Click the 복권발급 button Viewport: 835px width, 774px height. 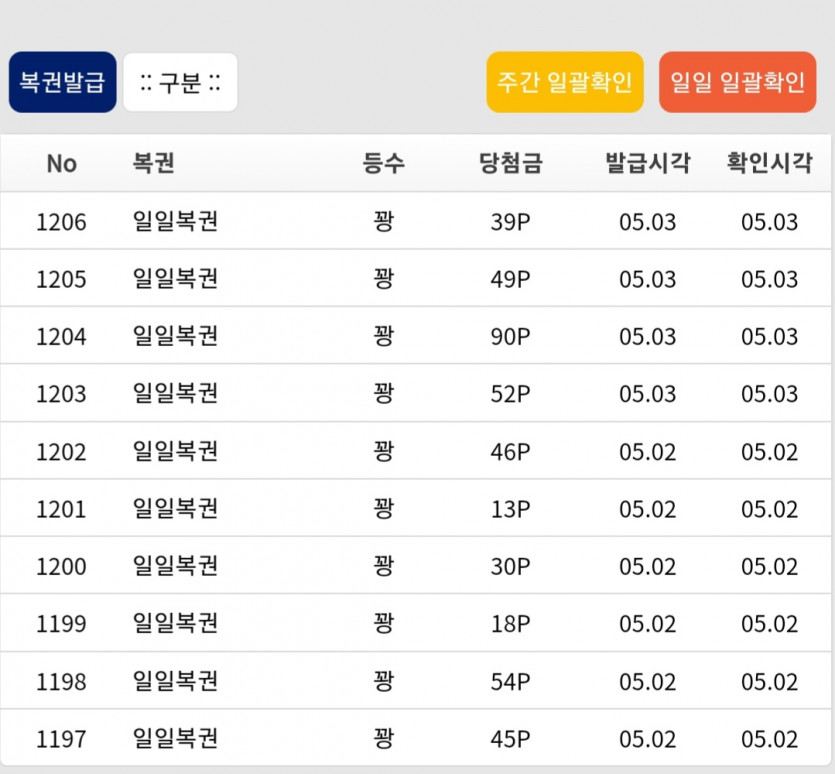62,82
